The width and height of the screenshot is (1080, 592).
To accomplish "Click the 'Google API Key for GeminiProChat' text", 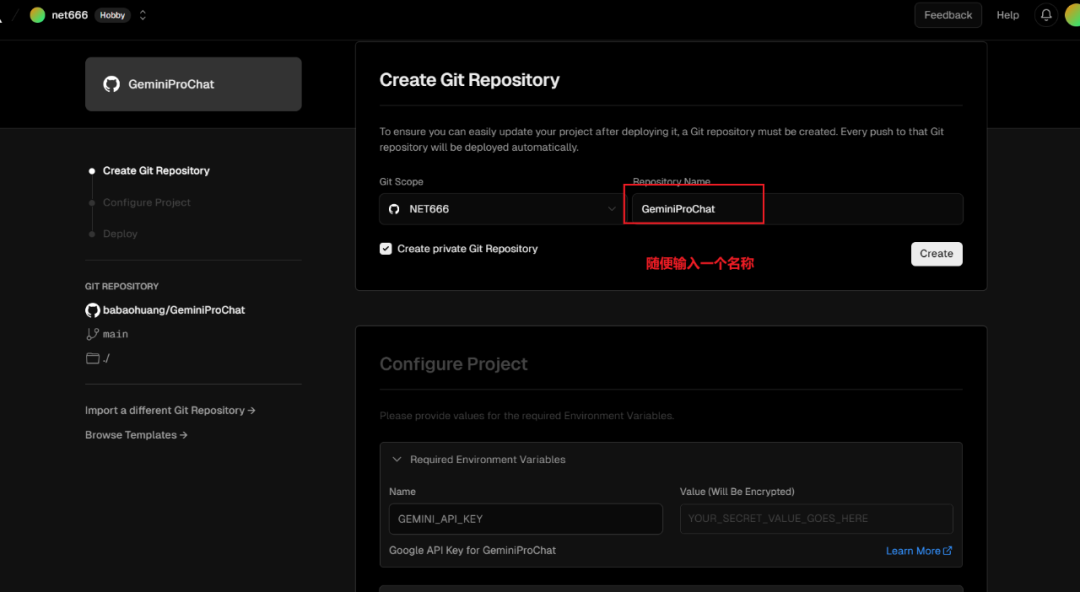I will click(472, 551).
